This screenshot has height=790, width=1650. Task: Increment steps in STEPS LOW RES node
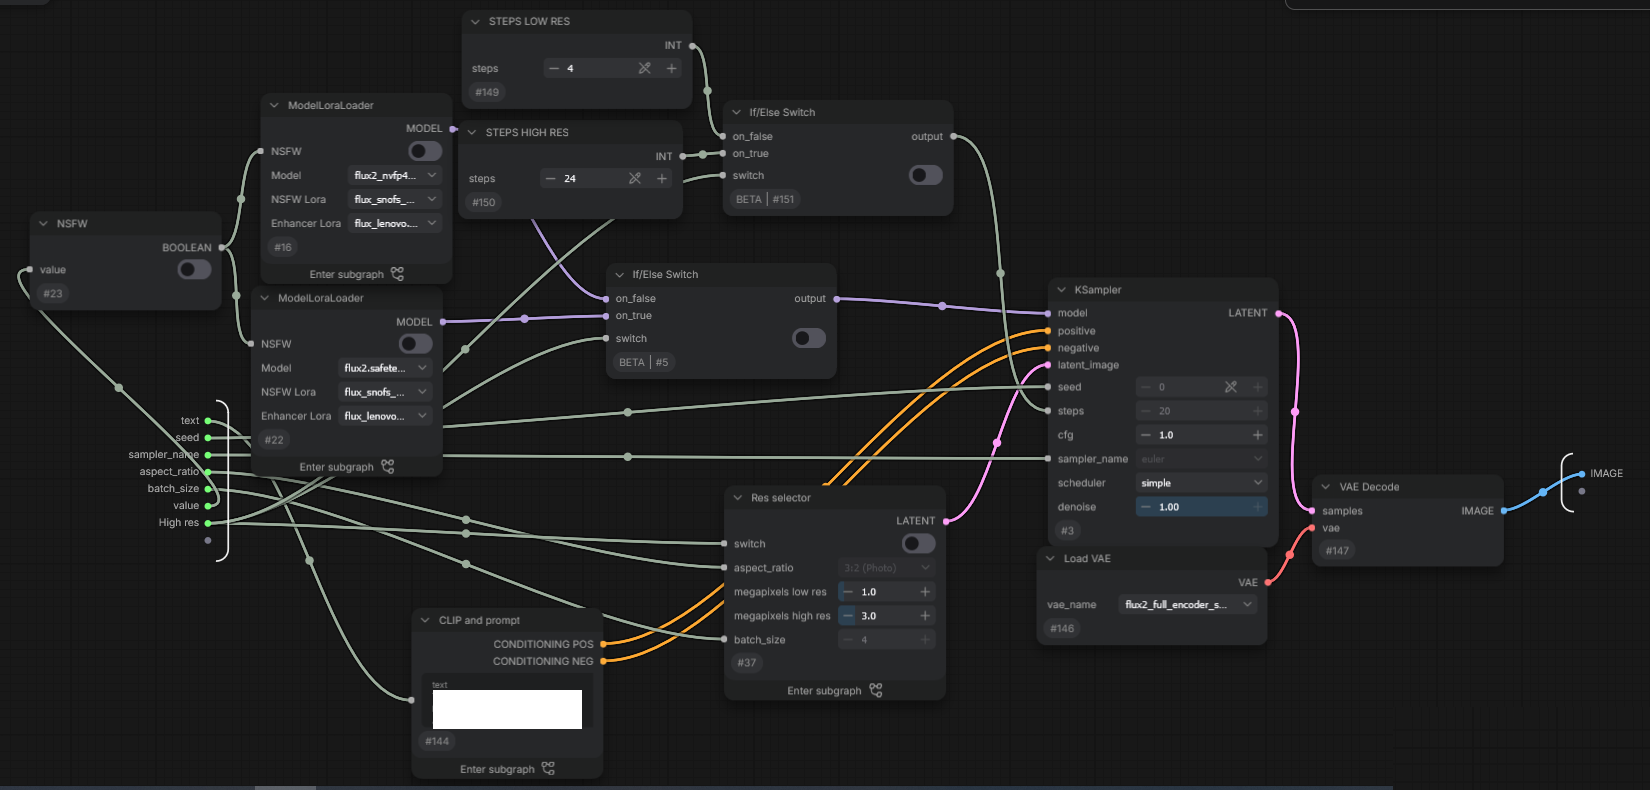(671, 68)
